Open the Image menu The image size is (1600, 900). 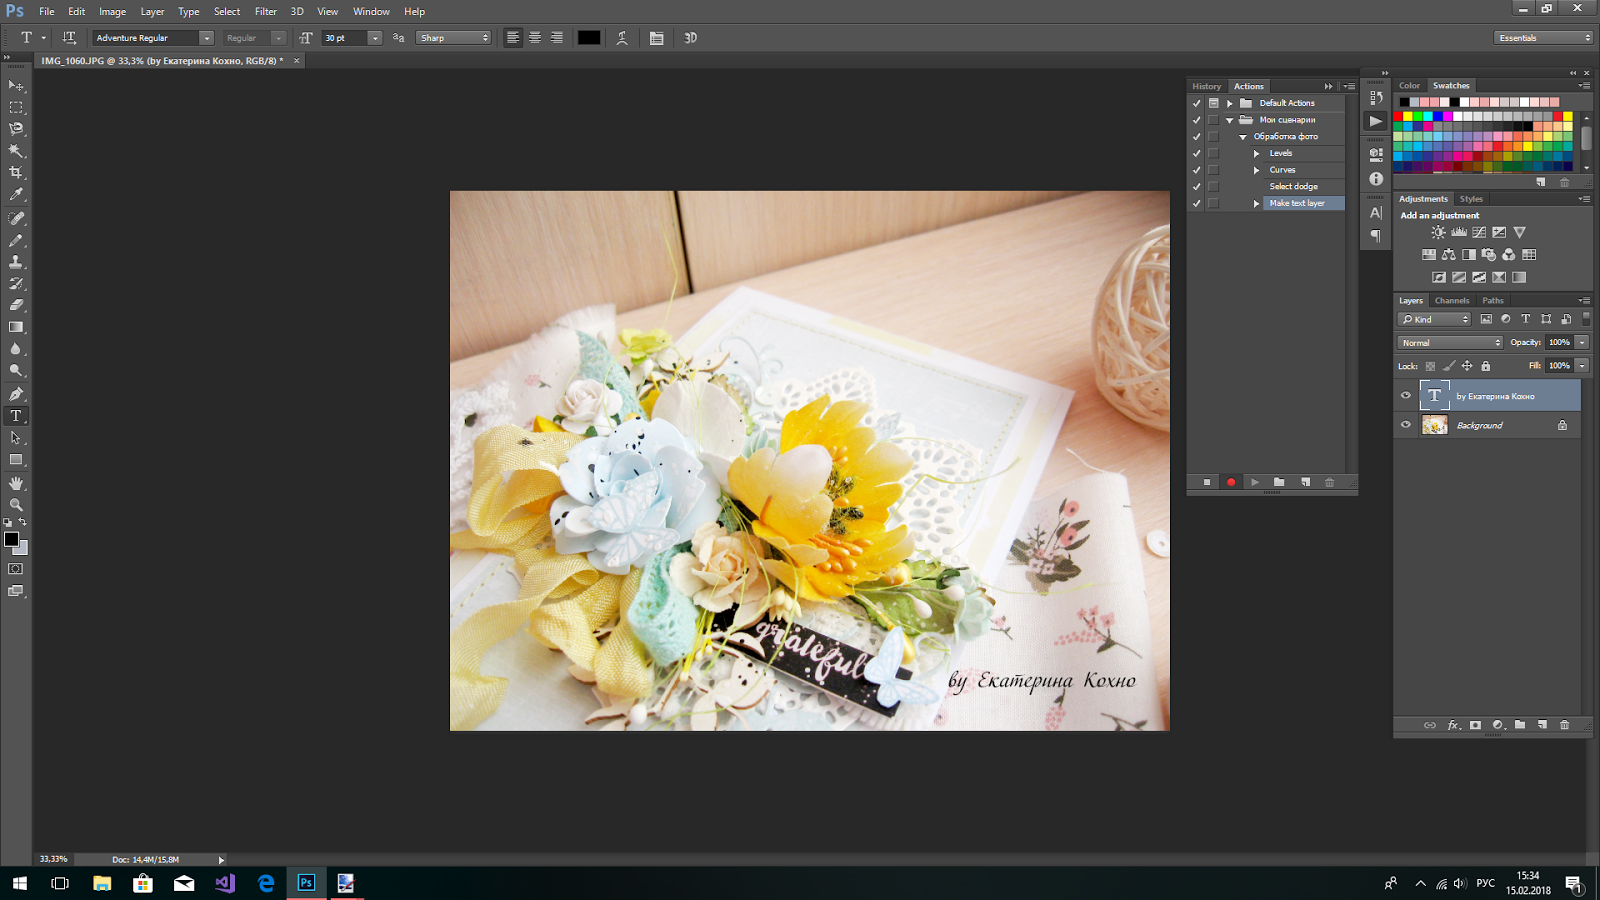click(x=112, y=12)
